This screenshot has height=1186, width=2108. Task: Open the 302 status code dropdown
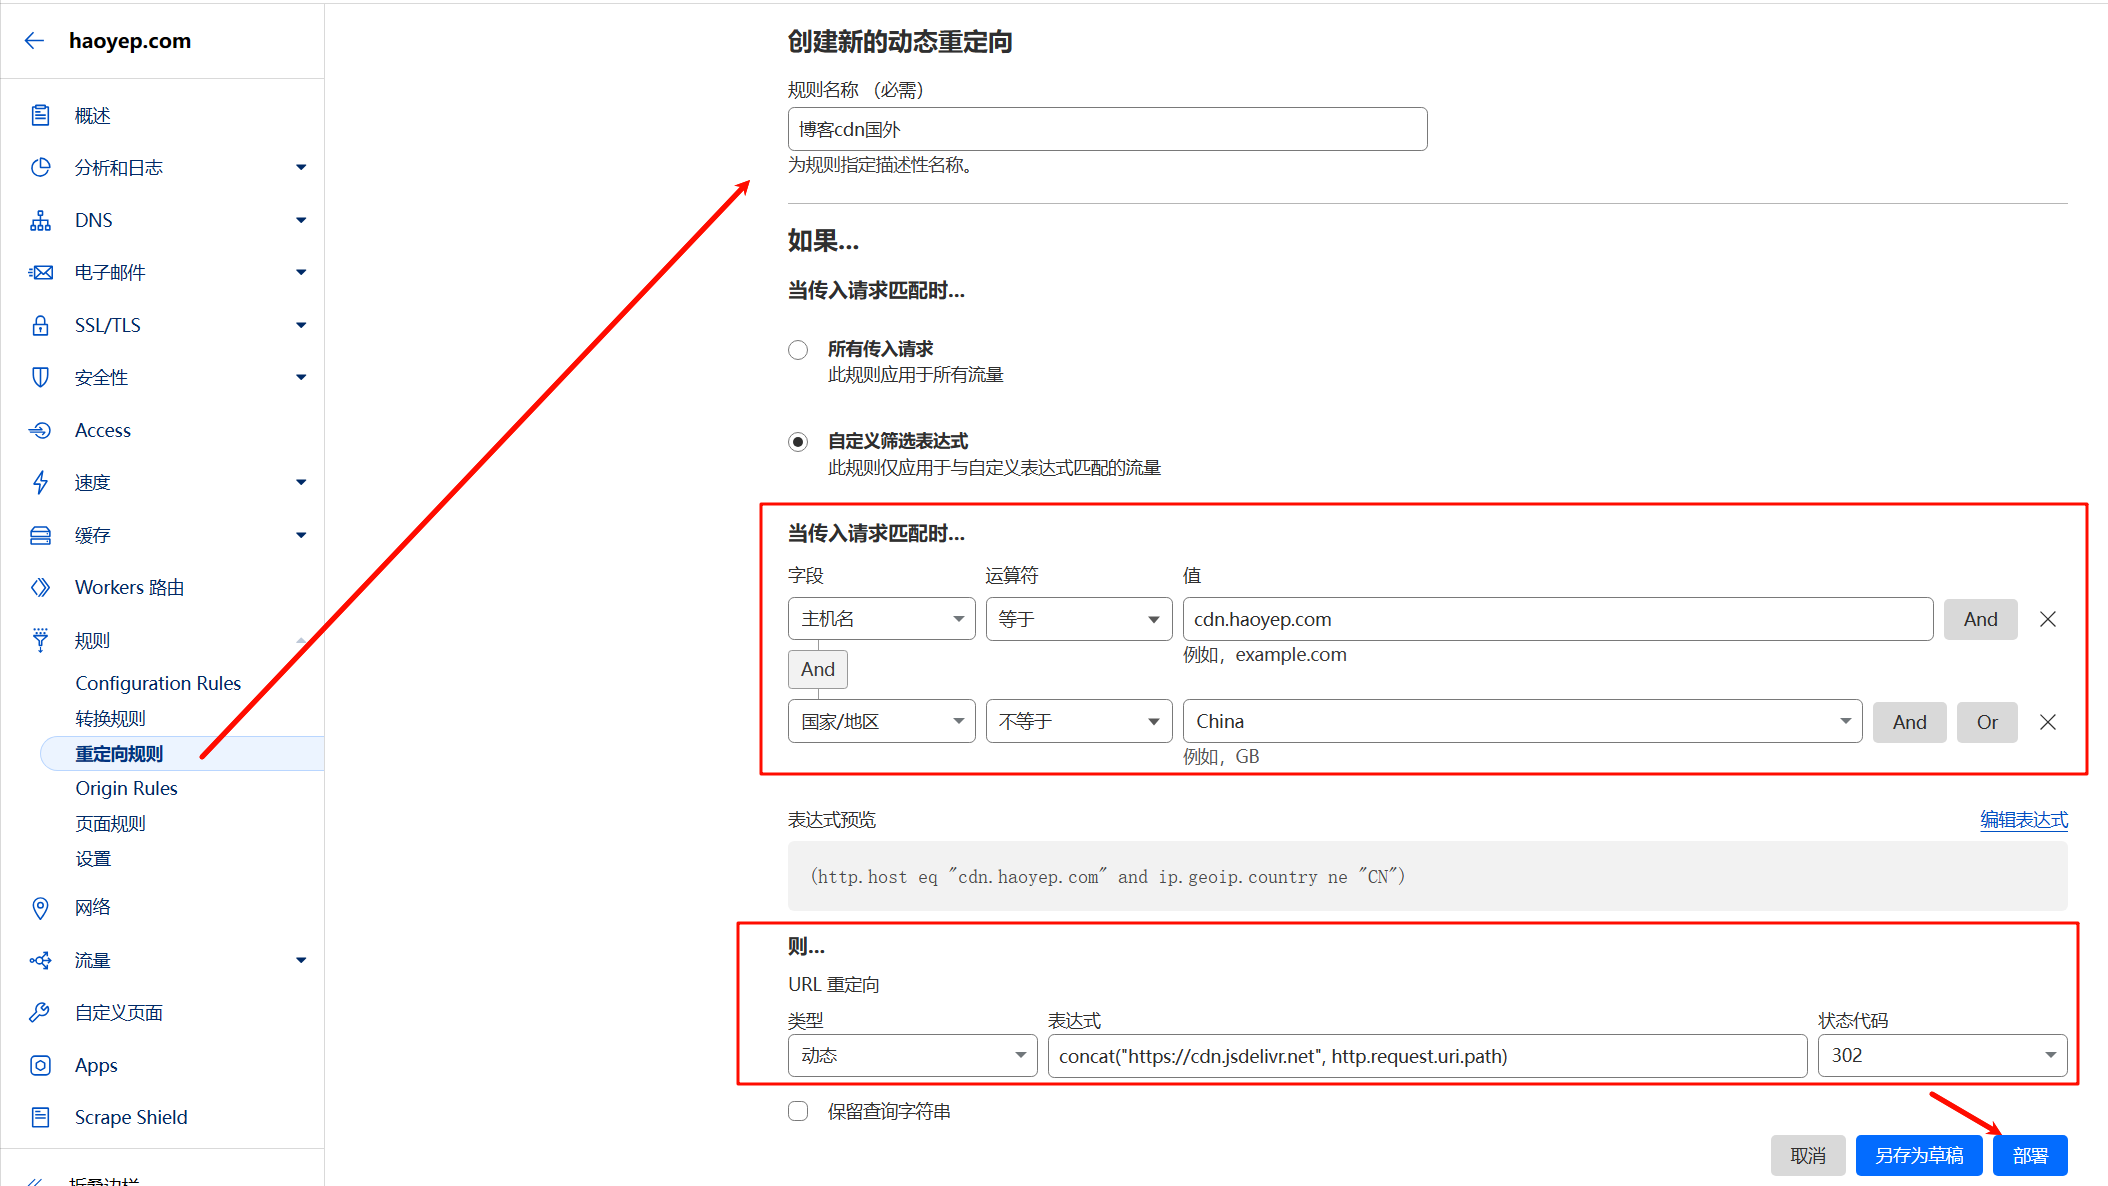tap(1942, 1055)
